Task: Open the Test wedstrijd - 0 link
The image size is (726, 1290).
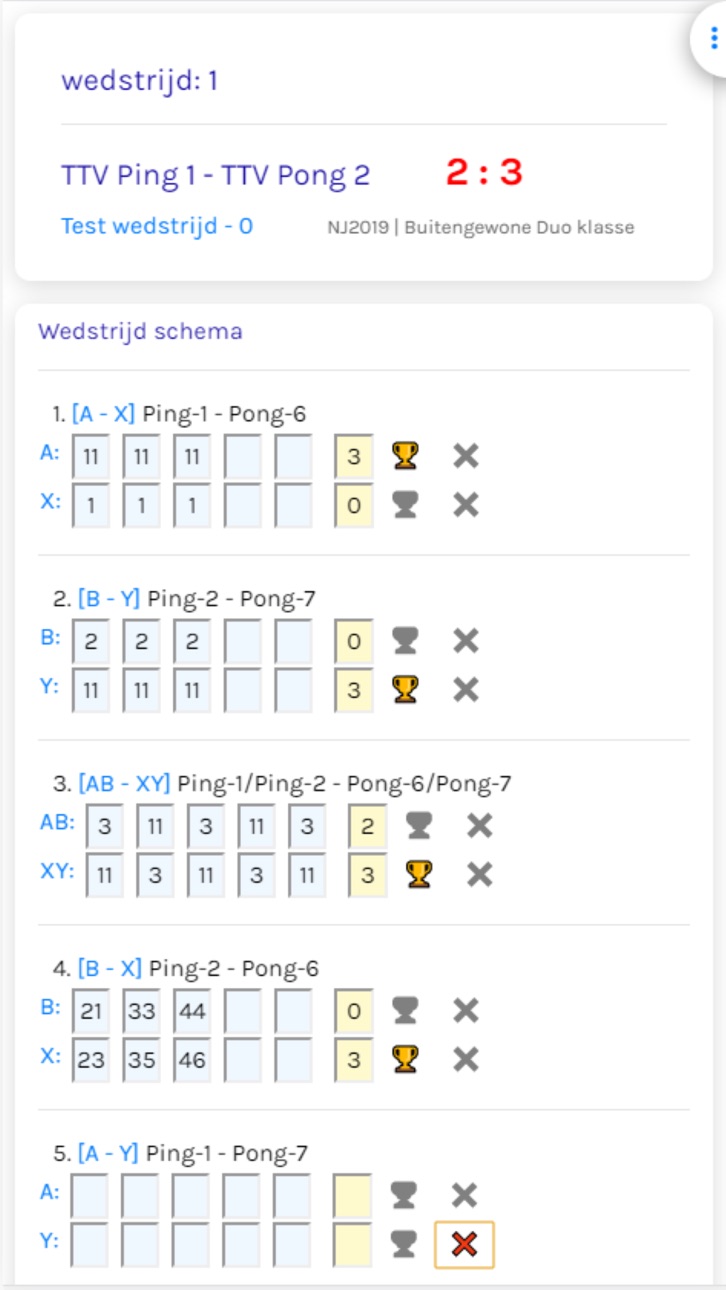Action: [157, 226]
